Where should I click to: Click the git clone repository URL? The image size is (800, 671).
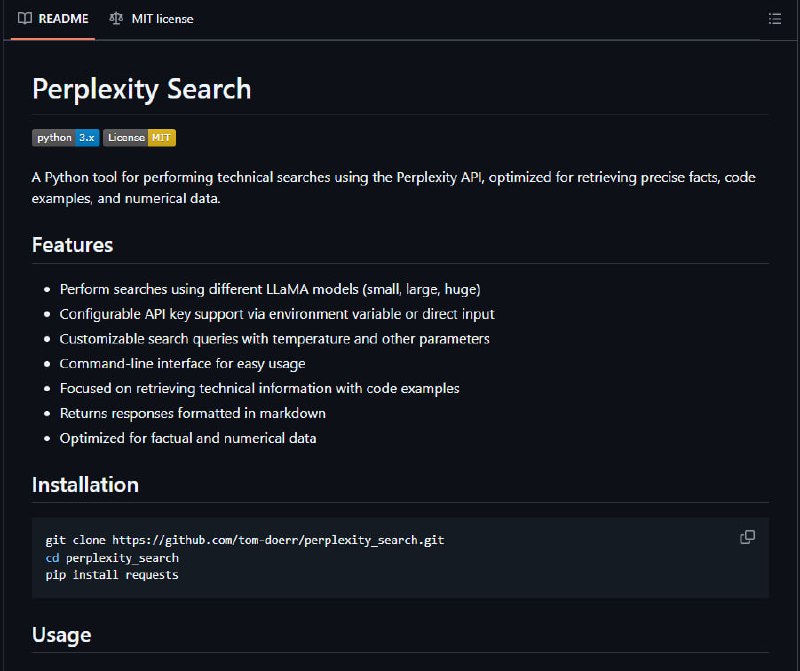[278, 540]
